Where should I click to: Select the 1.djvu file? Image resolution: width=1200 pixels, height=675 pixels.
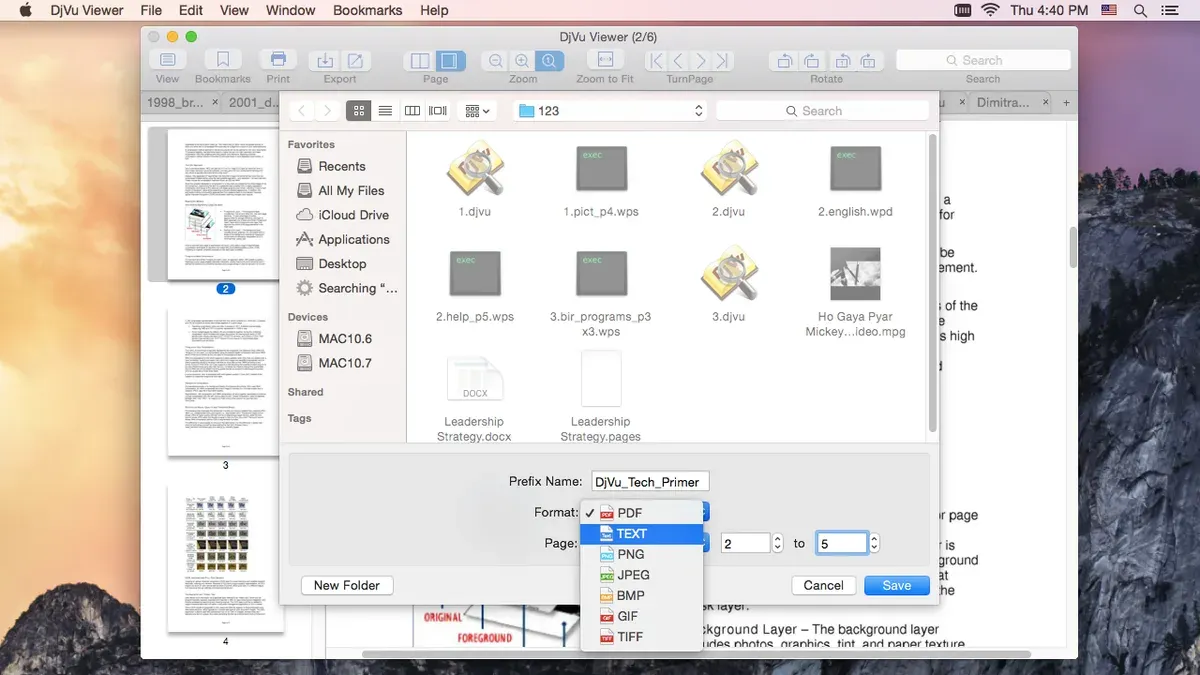point(474,180)
